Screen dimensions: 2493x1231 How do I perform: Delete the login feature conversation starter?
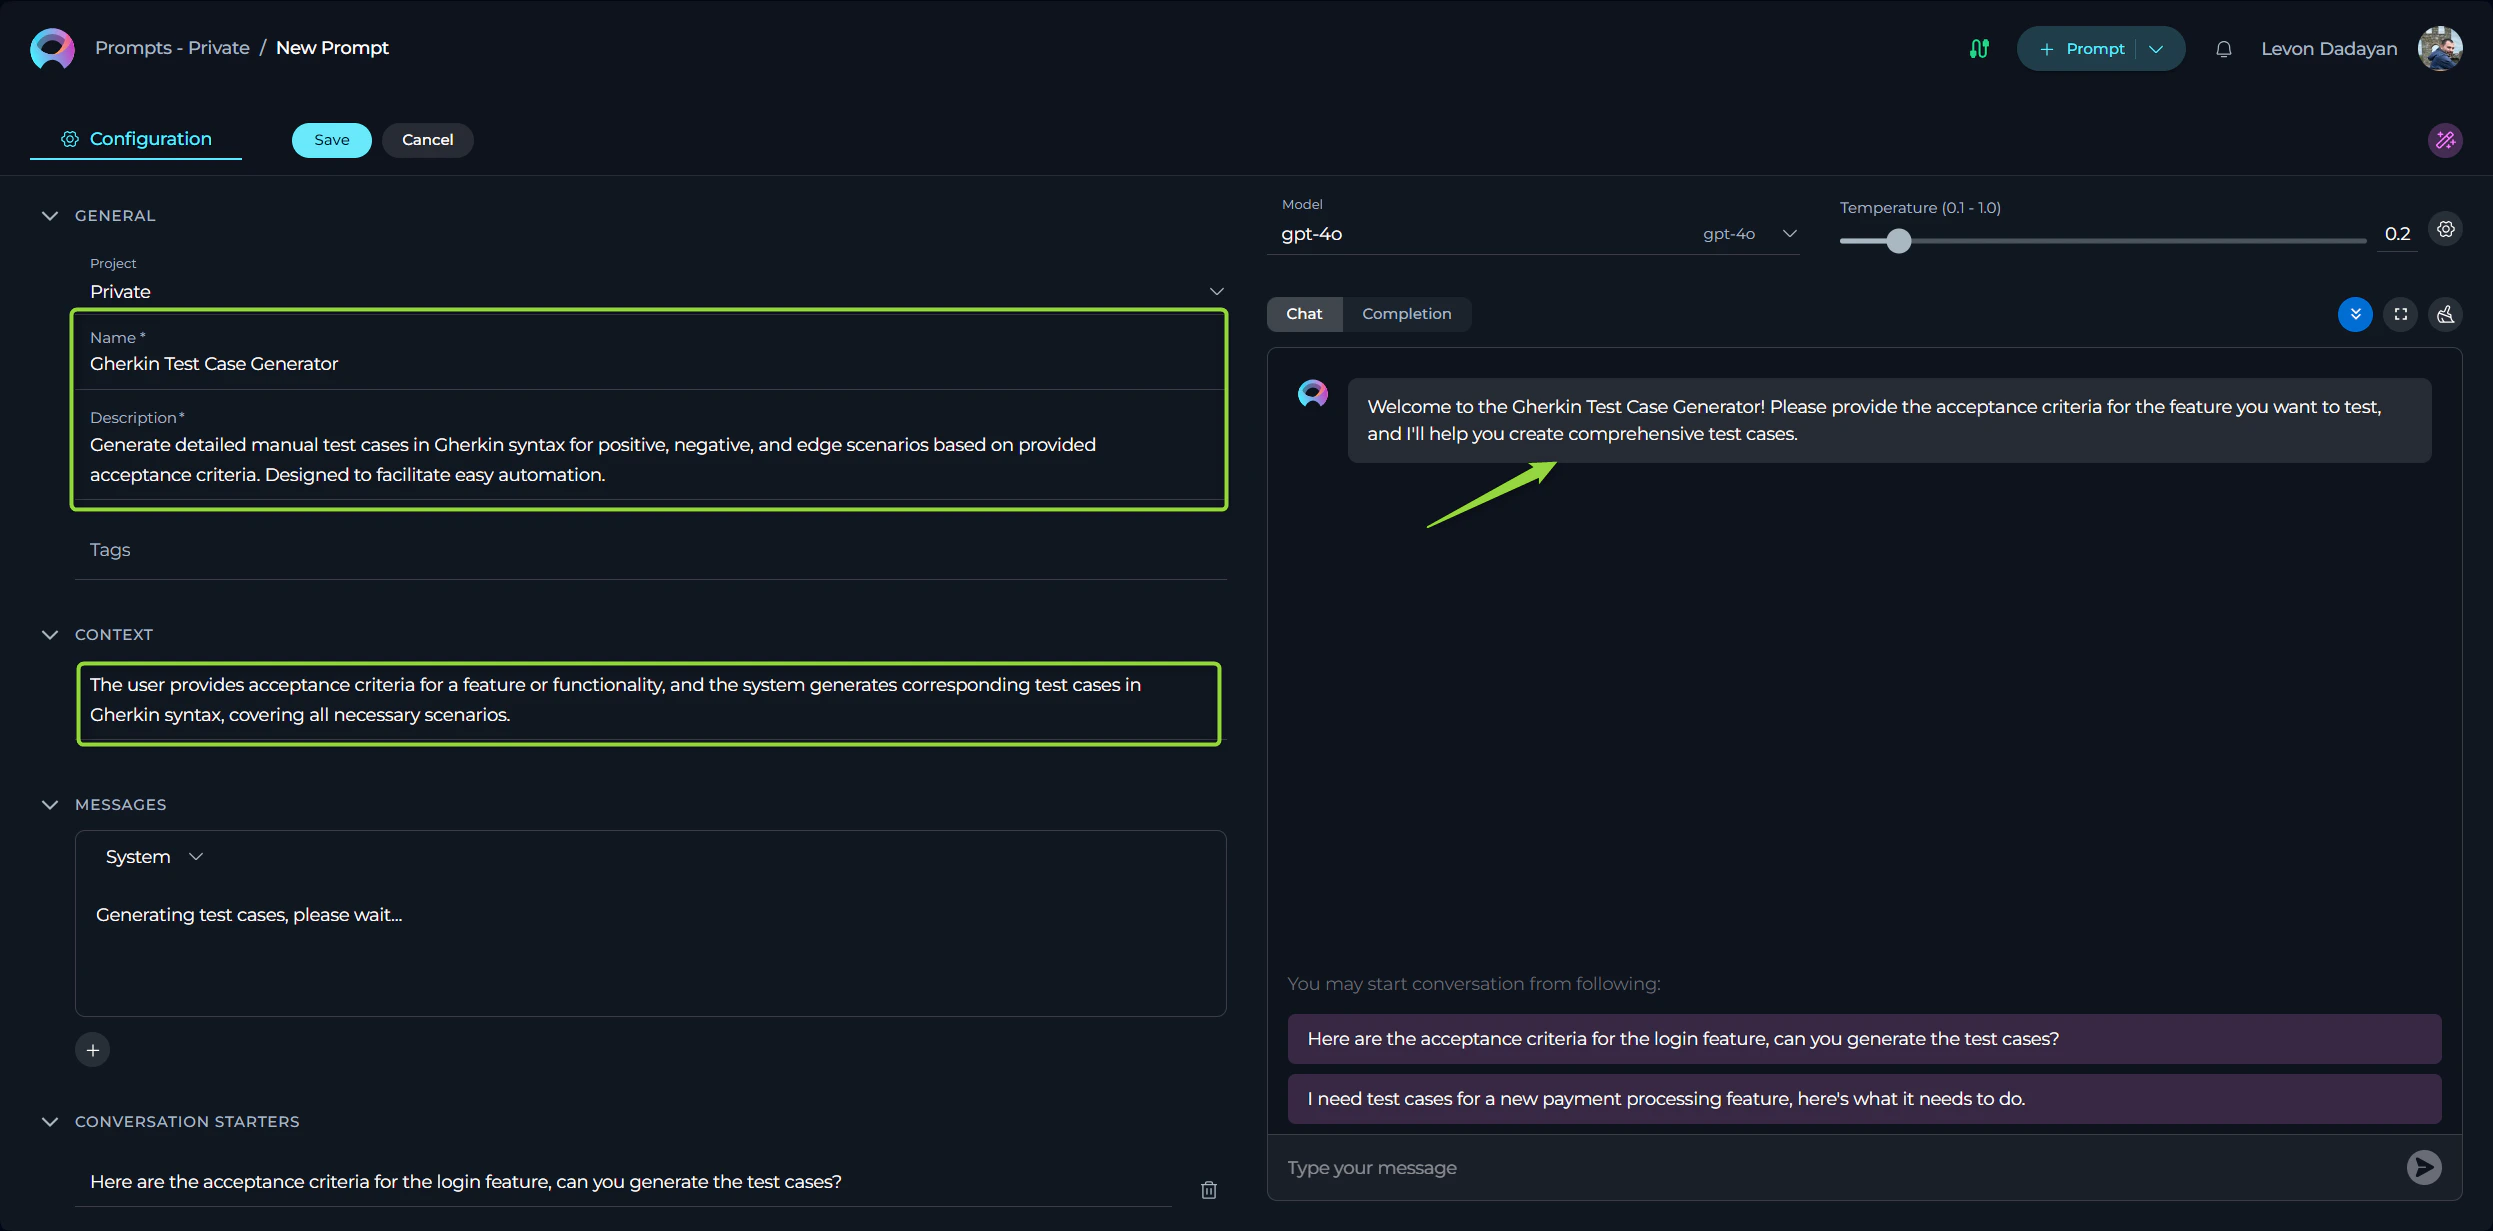pos(1208,1190)
